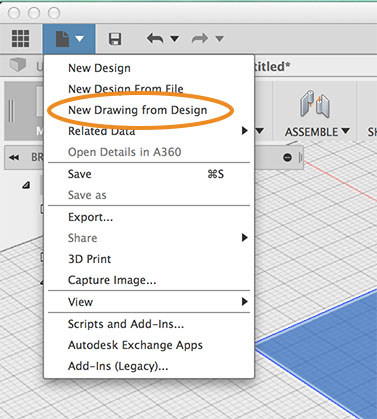Click the Undo arrow icon
This screenshot has width=377, height=419.
click(x=155, y=39)
